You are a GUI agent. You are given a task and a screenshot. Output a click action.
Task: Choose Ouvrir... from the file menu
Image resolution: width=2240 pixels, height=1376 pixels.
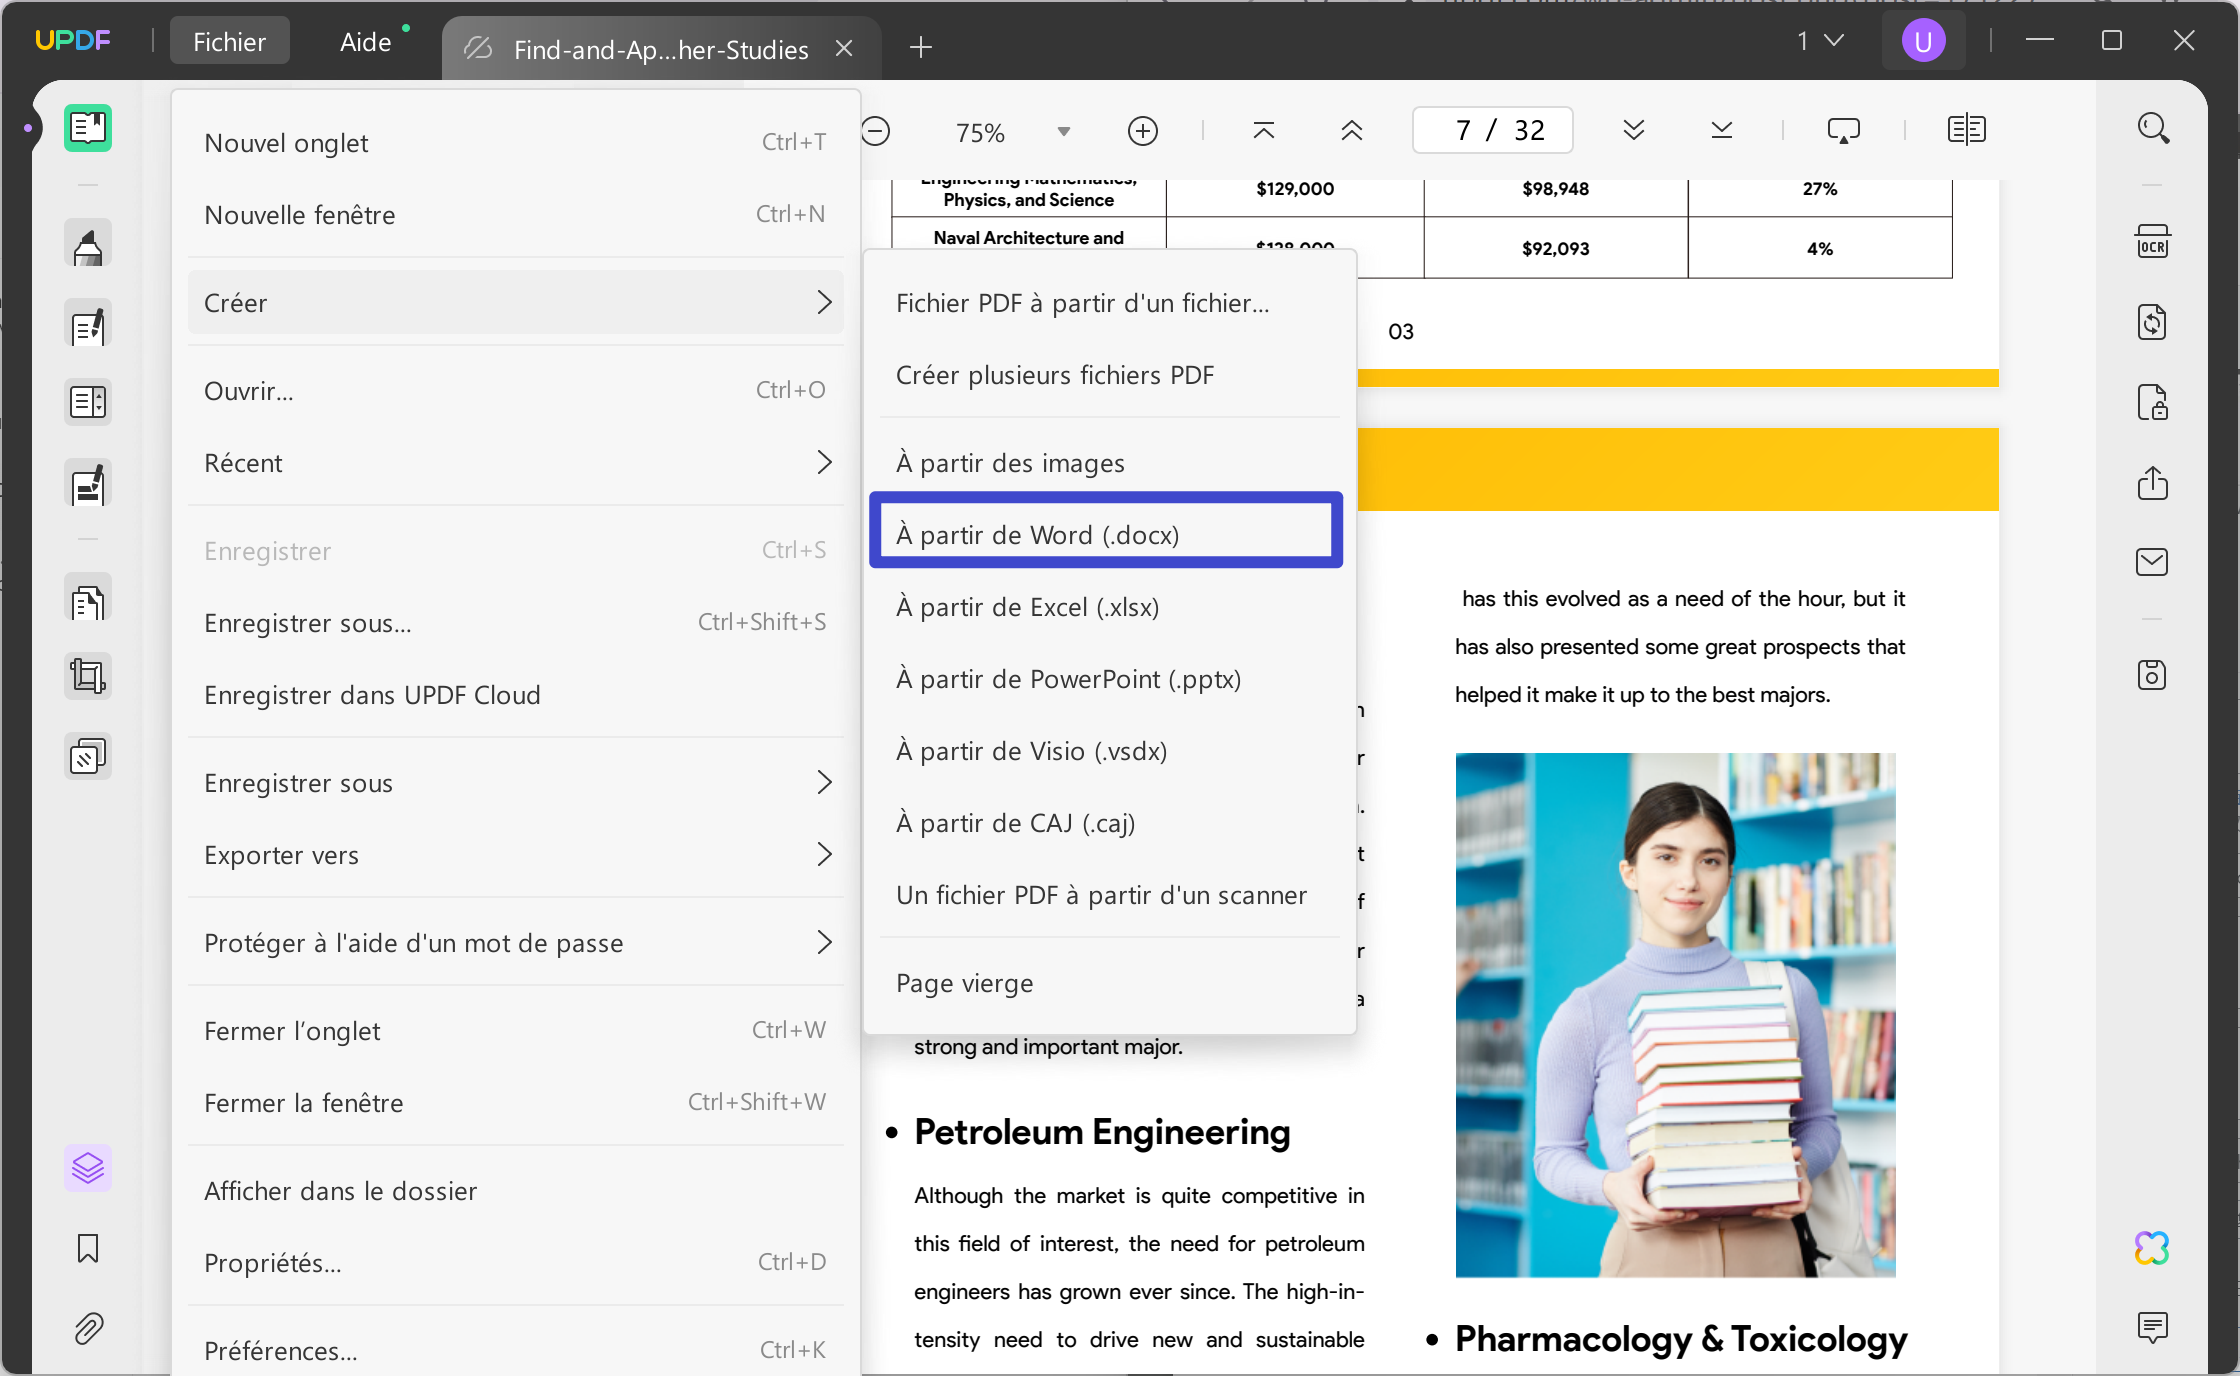pos(516,390)
